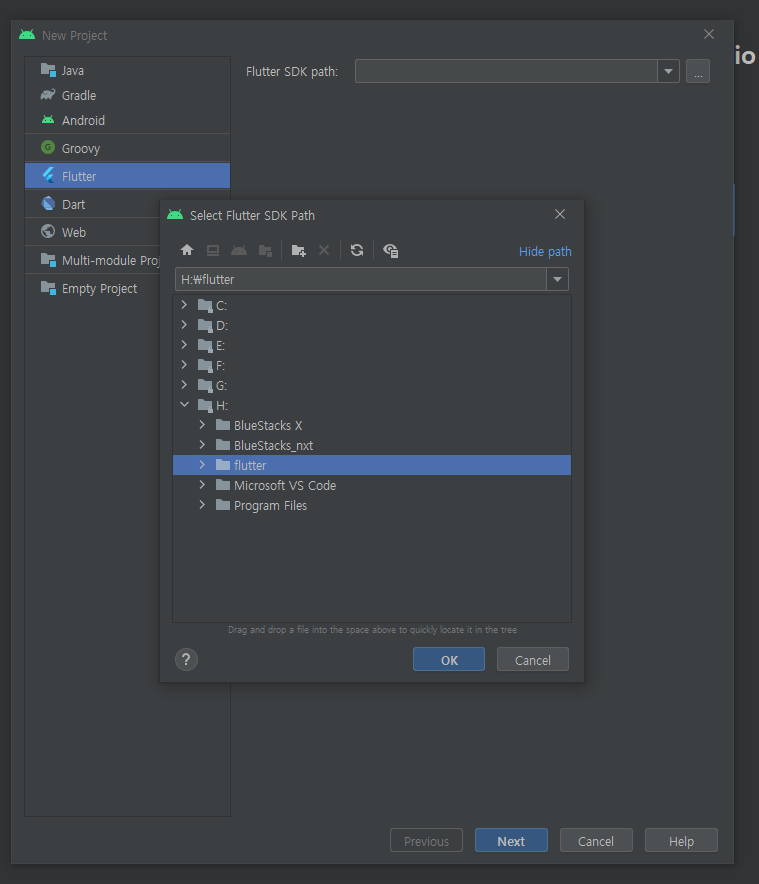
Task: Open the help question mark button
Action: tap(186, 659)
